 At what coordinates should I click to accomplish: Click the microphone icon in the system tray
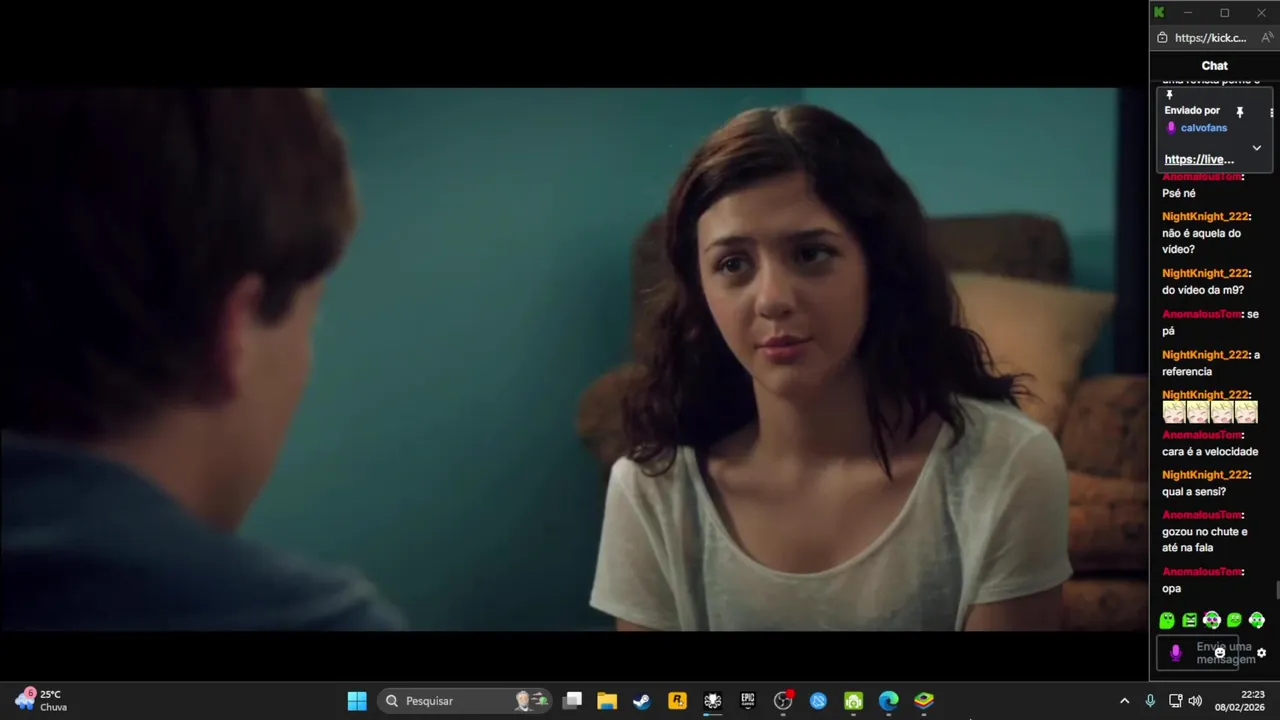coord(1150,701)
